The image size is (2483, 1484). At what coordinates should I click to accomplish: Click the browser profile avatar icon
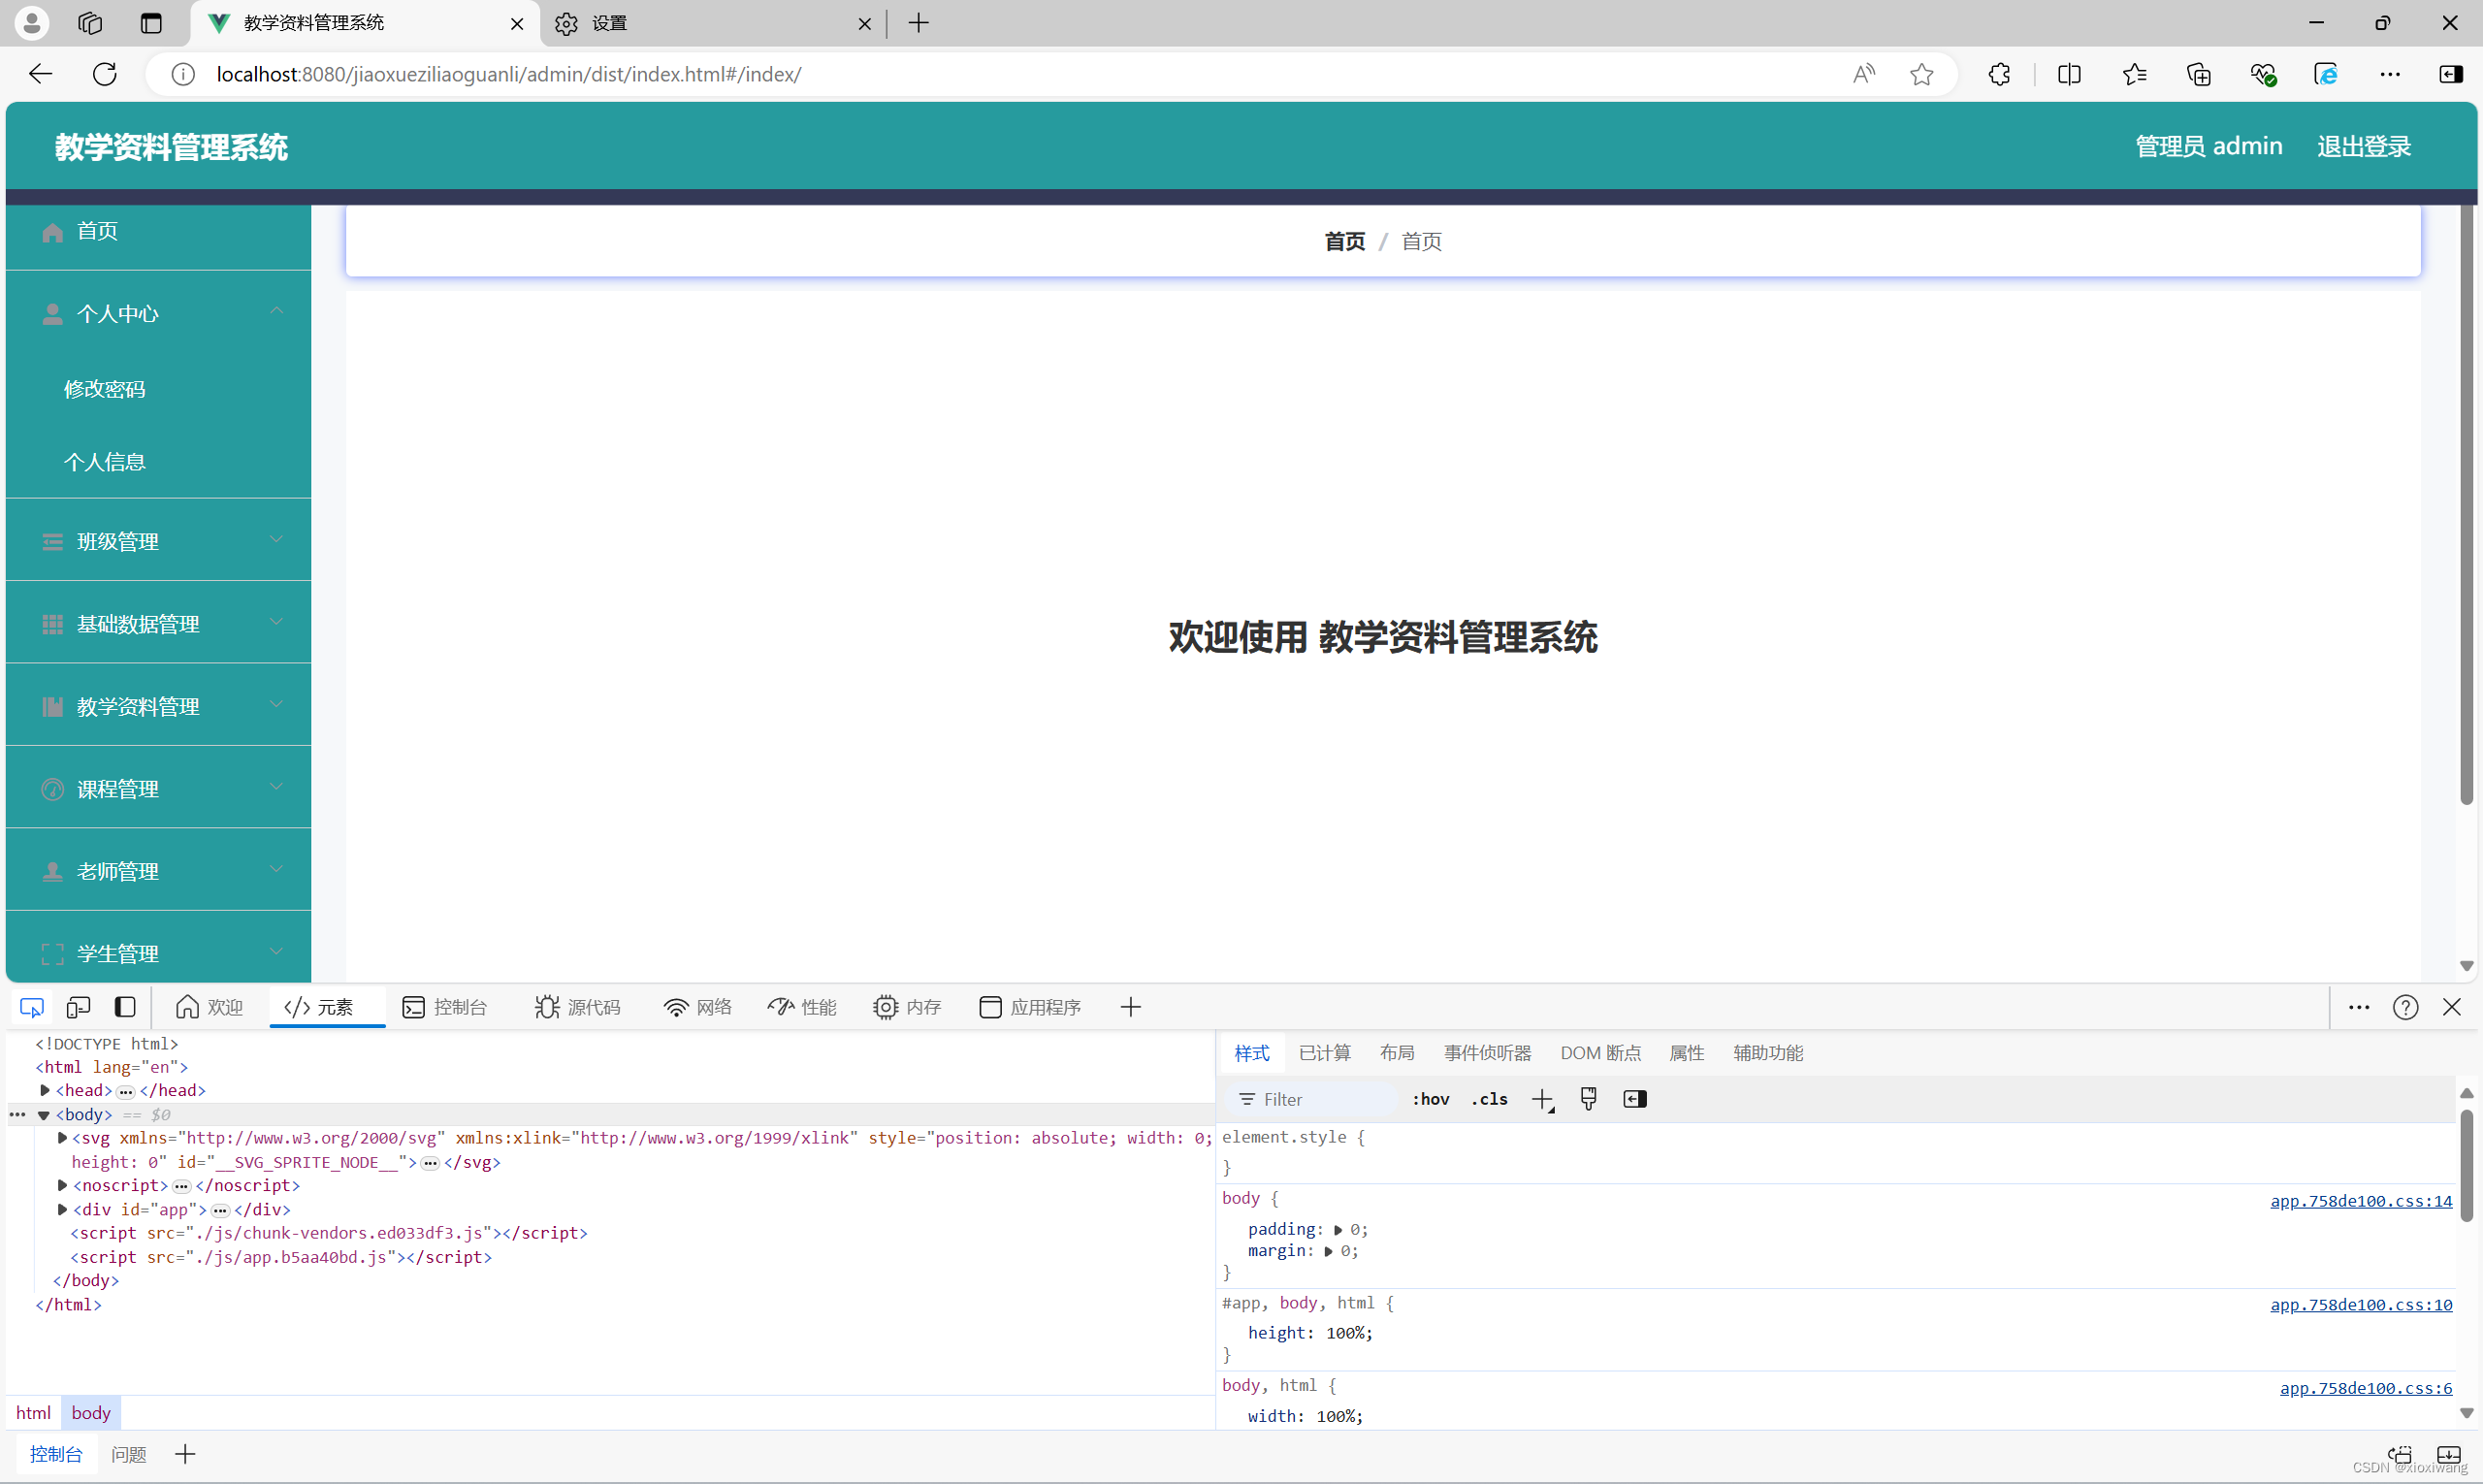tap(30, 22)
